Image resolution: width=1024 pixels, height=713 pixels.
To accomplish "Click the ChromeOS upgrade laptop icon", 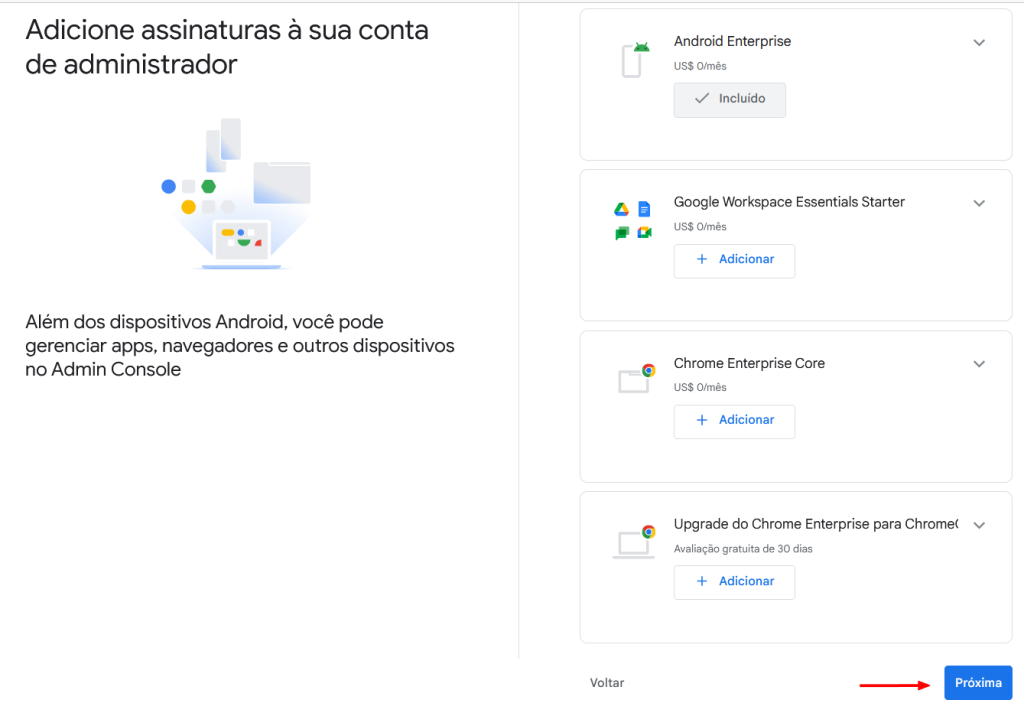I will tap(634, 541).
